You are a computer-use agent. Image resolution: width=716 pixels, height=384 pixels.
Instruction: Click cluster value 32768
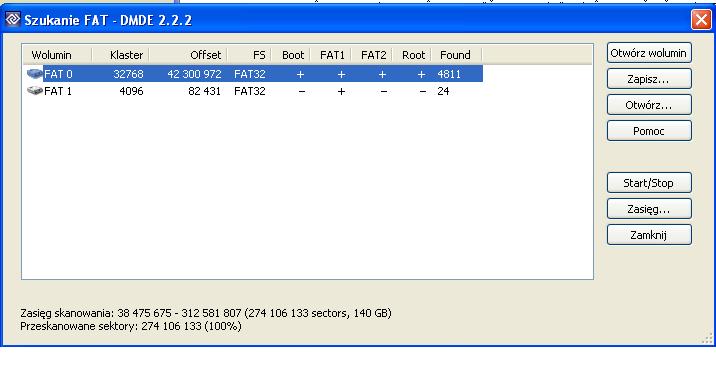128,74
